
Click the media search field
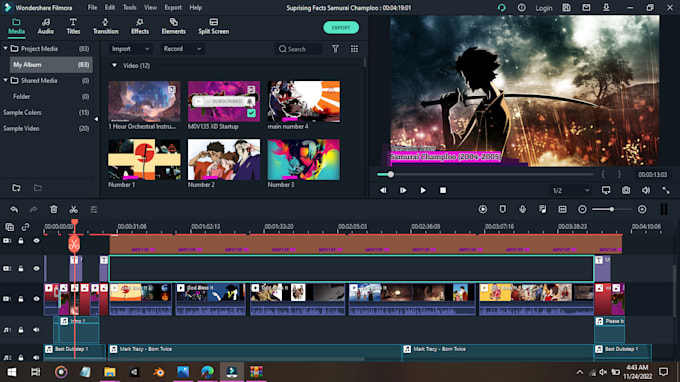tap(299, 49)
